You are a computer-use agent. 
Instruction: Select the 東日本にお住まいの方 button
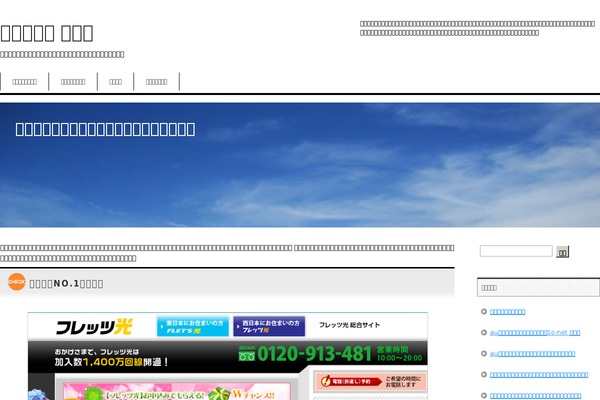(193, 326)
